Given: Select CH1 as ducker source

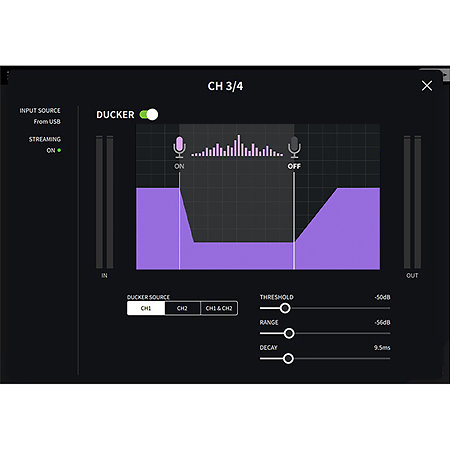Looking at the screenshot, I should click(146, 308).
